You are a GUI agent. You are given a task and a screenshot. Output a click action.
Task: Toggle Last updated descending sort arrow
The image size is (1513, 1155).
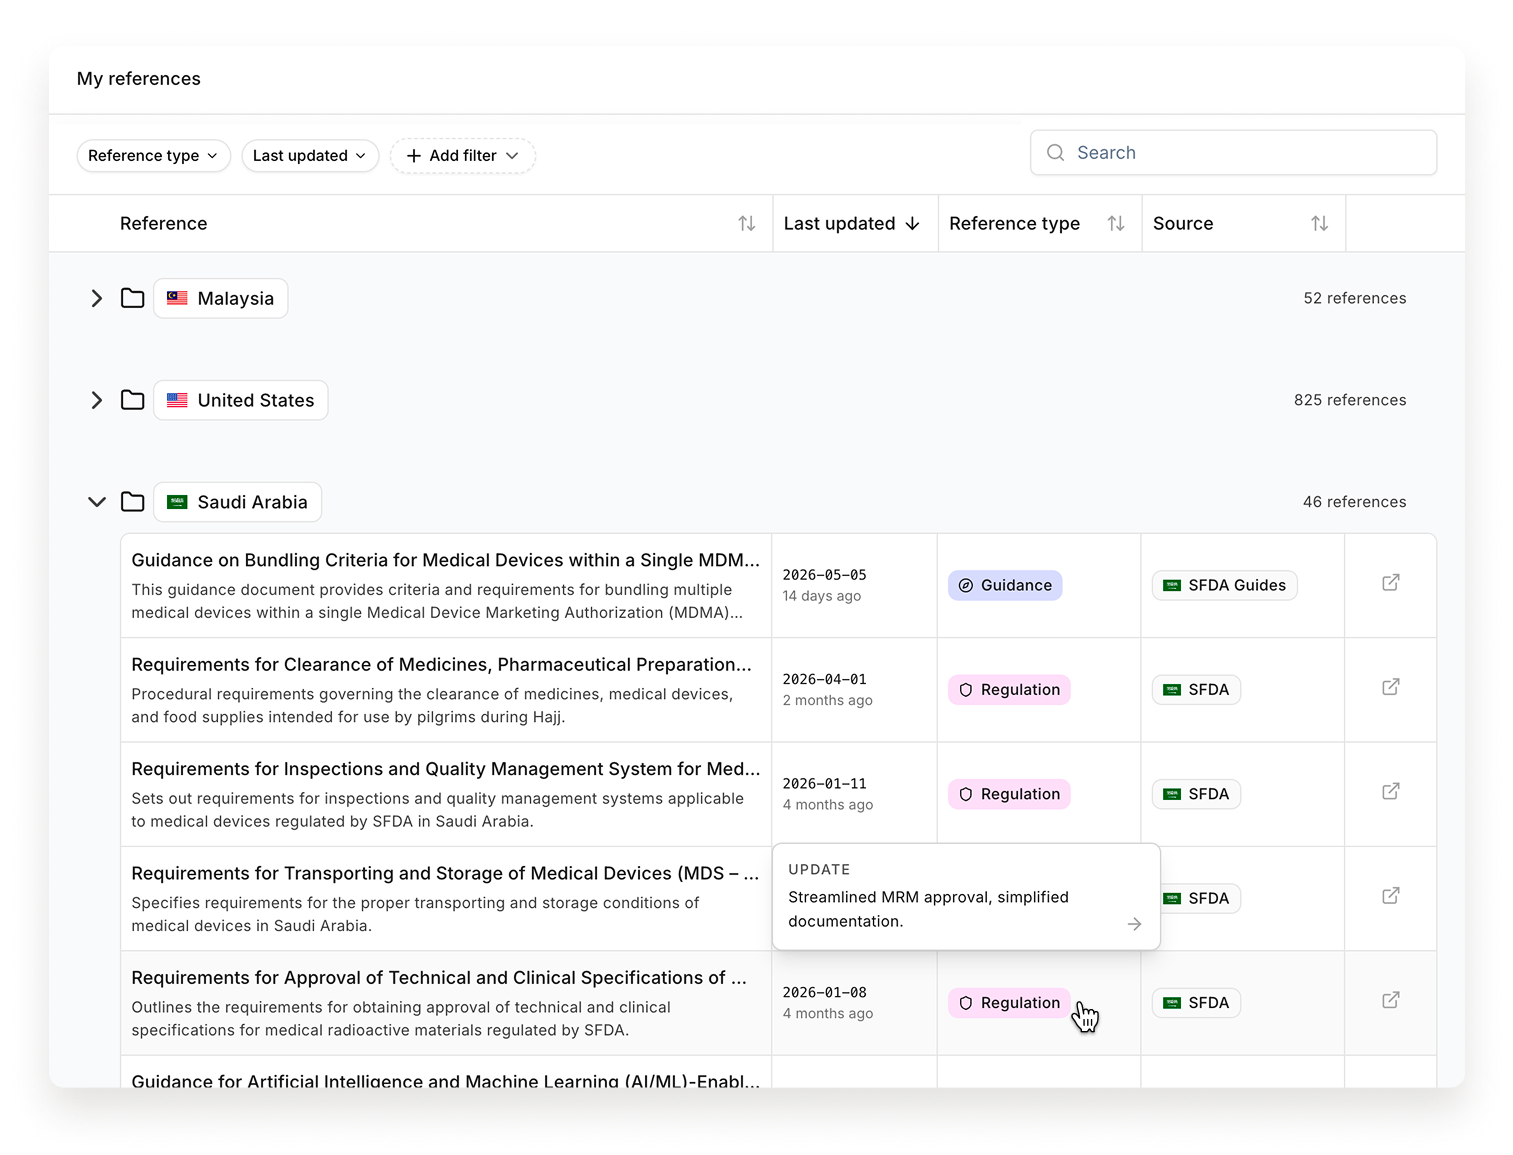(912, 224)
